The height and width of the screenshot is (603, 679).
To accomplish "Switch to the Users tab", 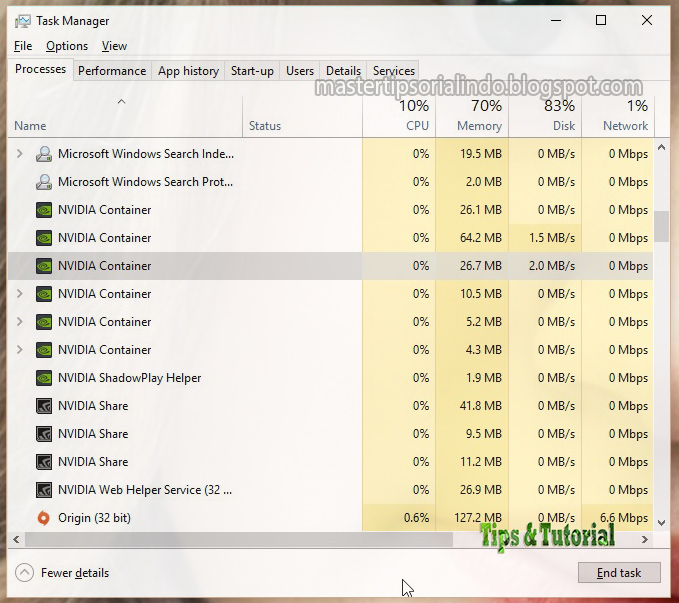I will pos(300,71).
